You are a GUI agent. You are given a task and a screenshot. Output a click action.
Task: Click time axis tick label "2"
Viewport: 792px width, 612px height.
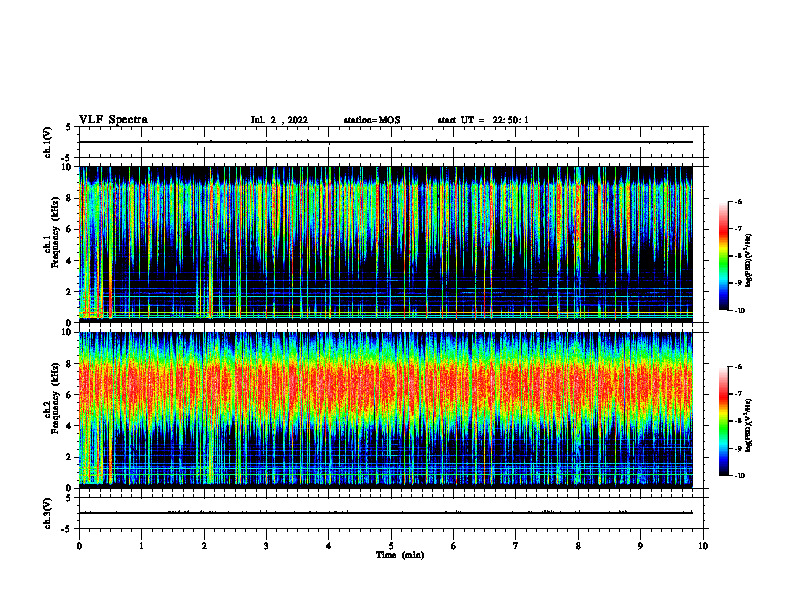pos(204,545)
